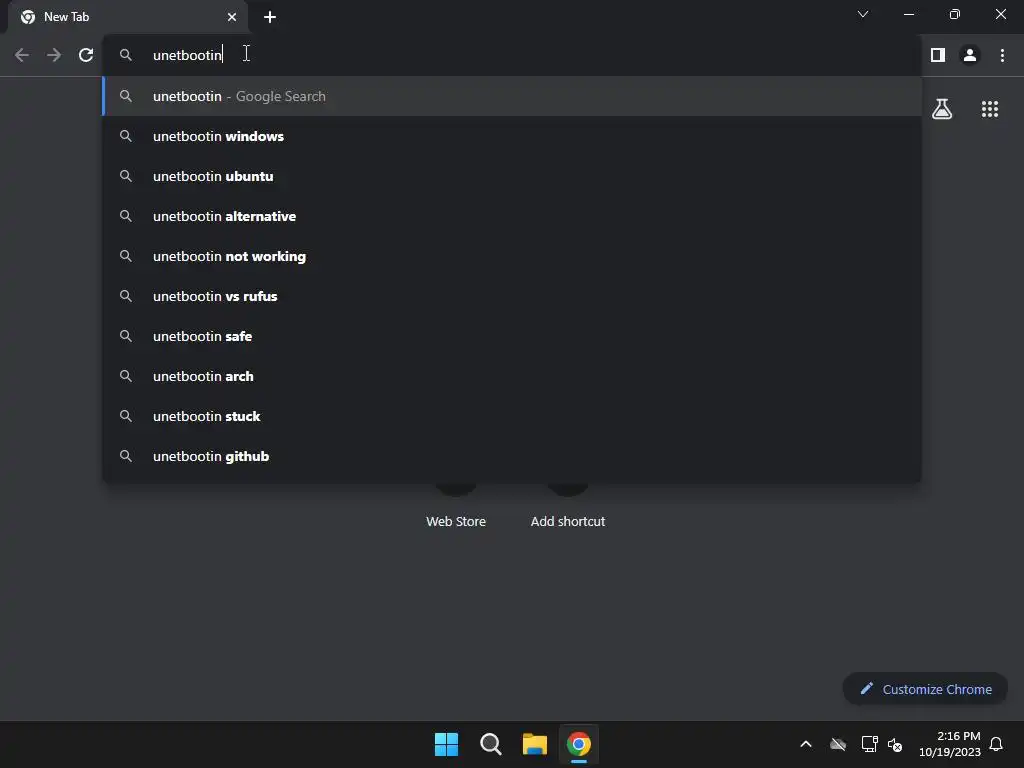The width and height of the screenshot is (1024, 768).
Task: Open Chrome's three-dot menu
Action: click(1002, 55)
